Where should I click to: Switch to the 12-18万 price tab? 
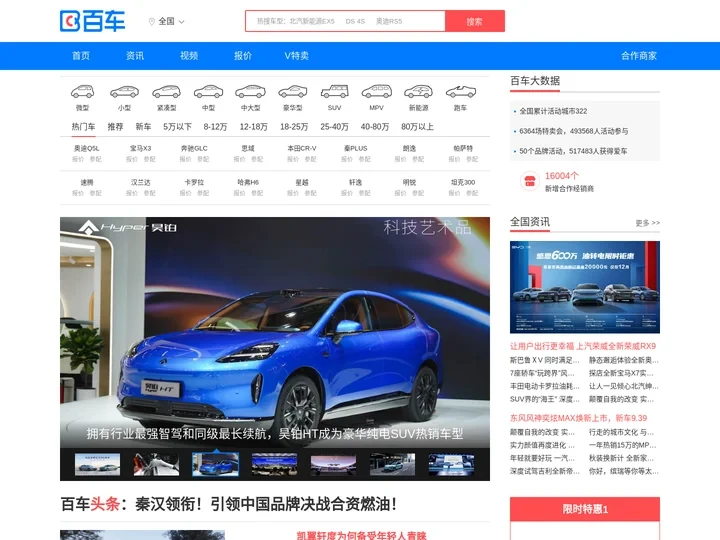pos(253,127)
